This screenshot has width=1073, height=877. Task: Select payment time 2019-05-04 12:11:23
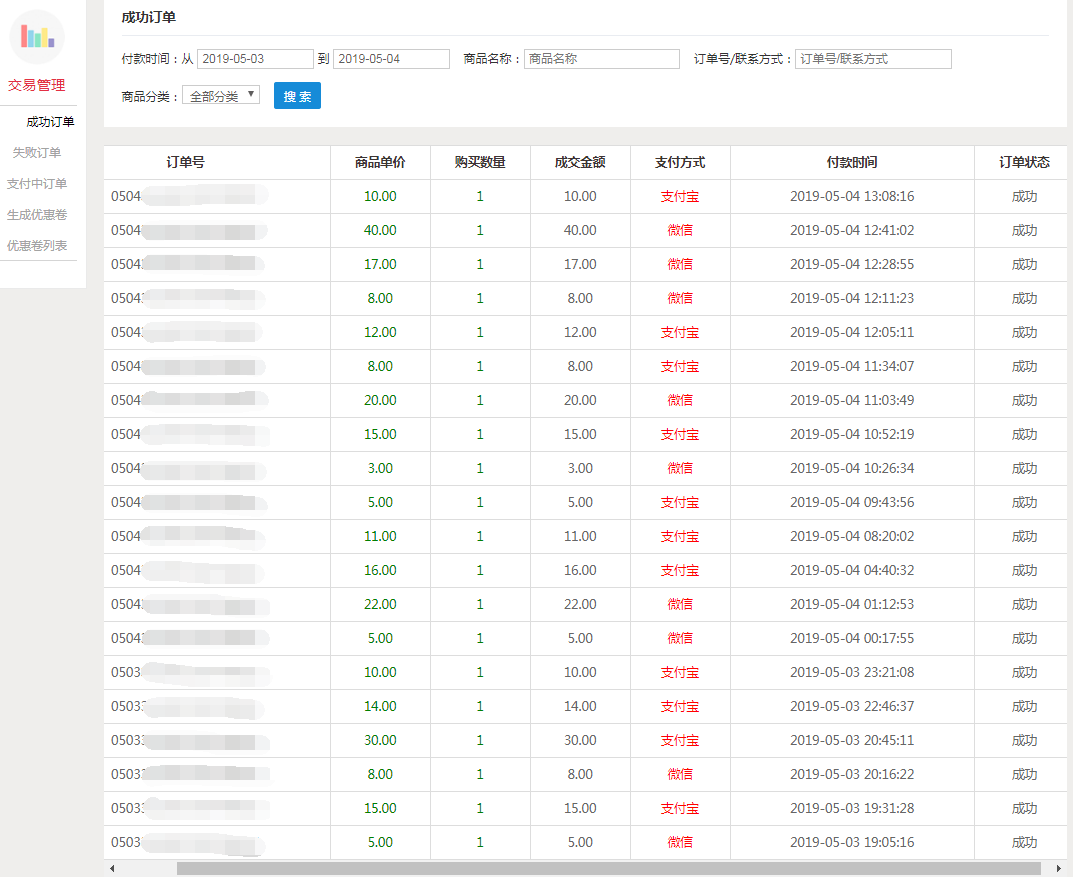pyautogui.click(x=852, y=298)
